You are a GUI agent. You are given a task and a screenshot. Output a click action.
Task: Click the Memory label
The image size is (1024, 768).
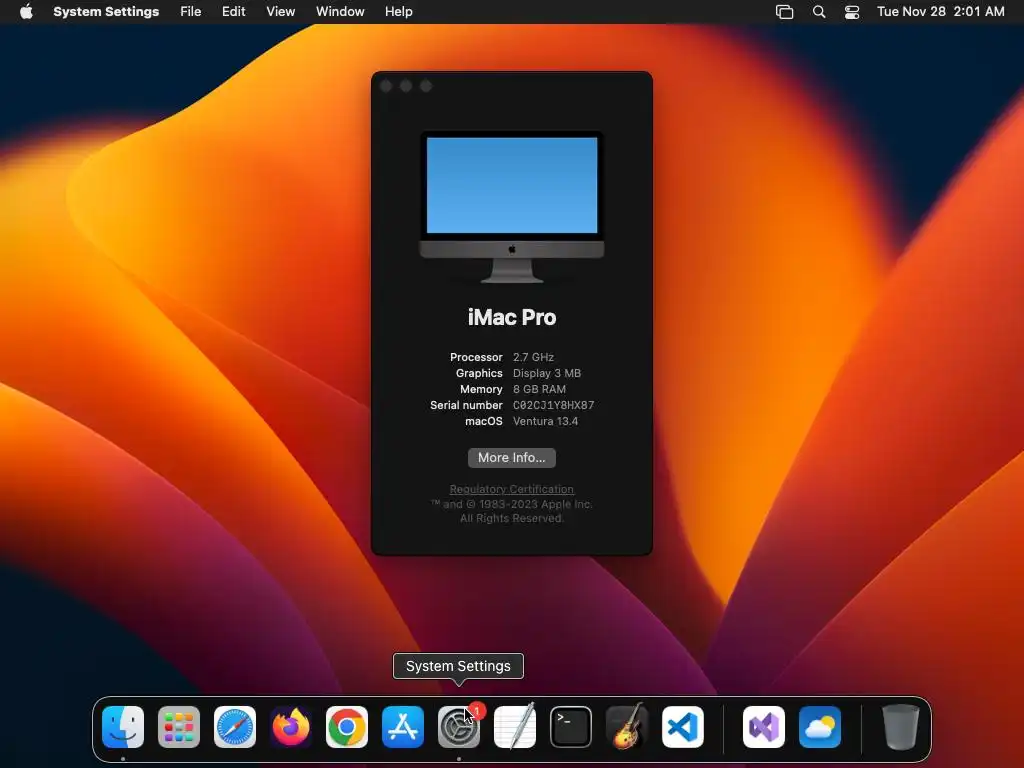point(481,389)
